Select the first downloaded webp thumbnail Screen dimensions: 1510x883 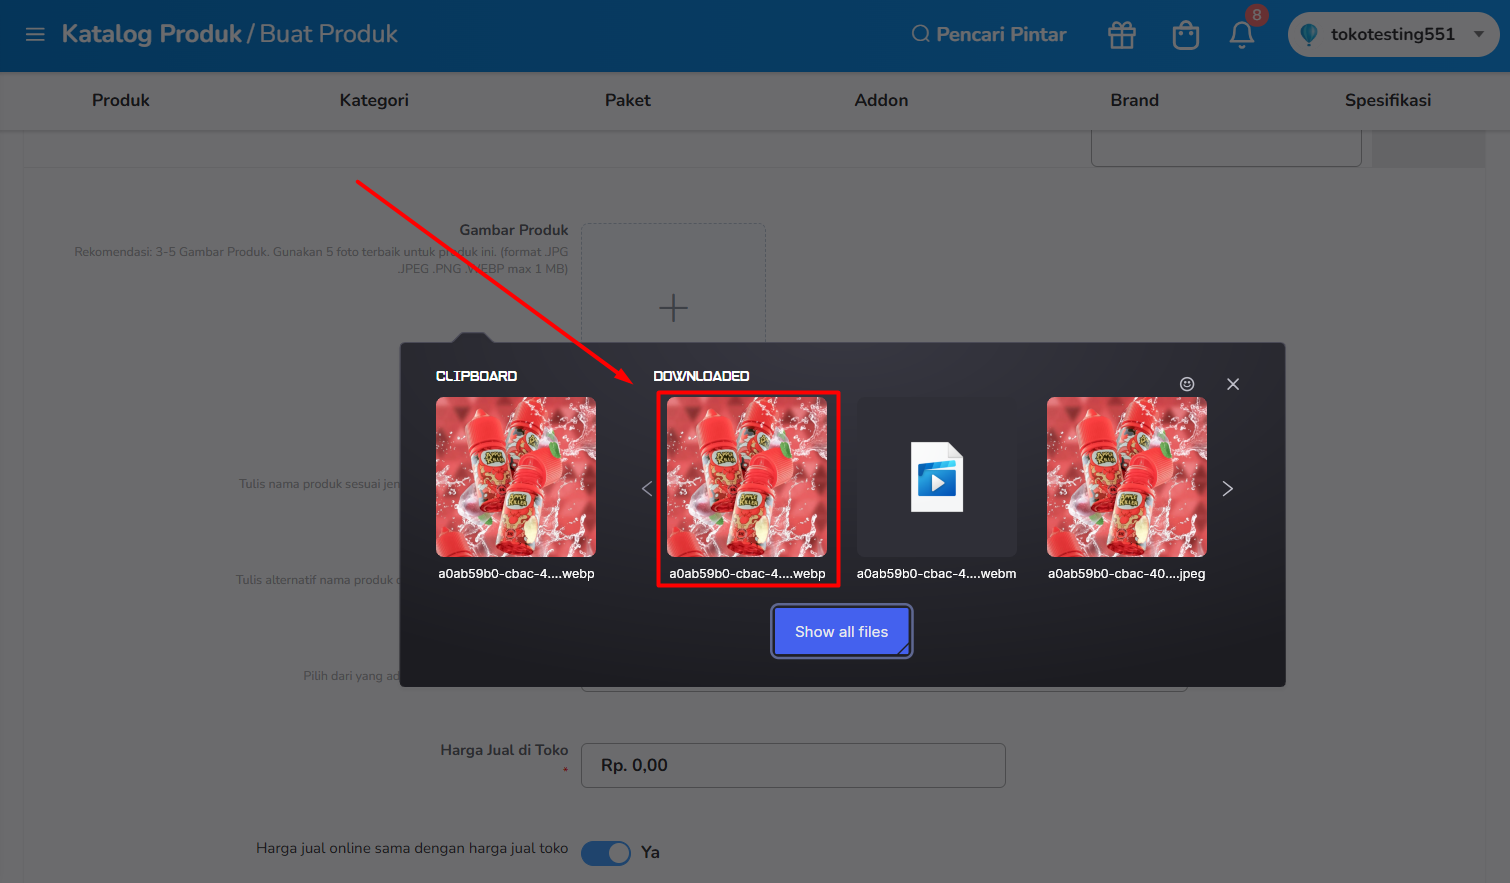coord(747,477)
